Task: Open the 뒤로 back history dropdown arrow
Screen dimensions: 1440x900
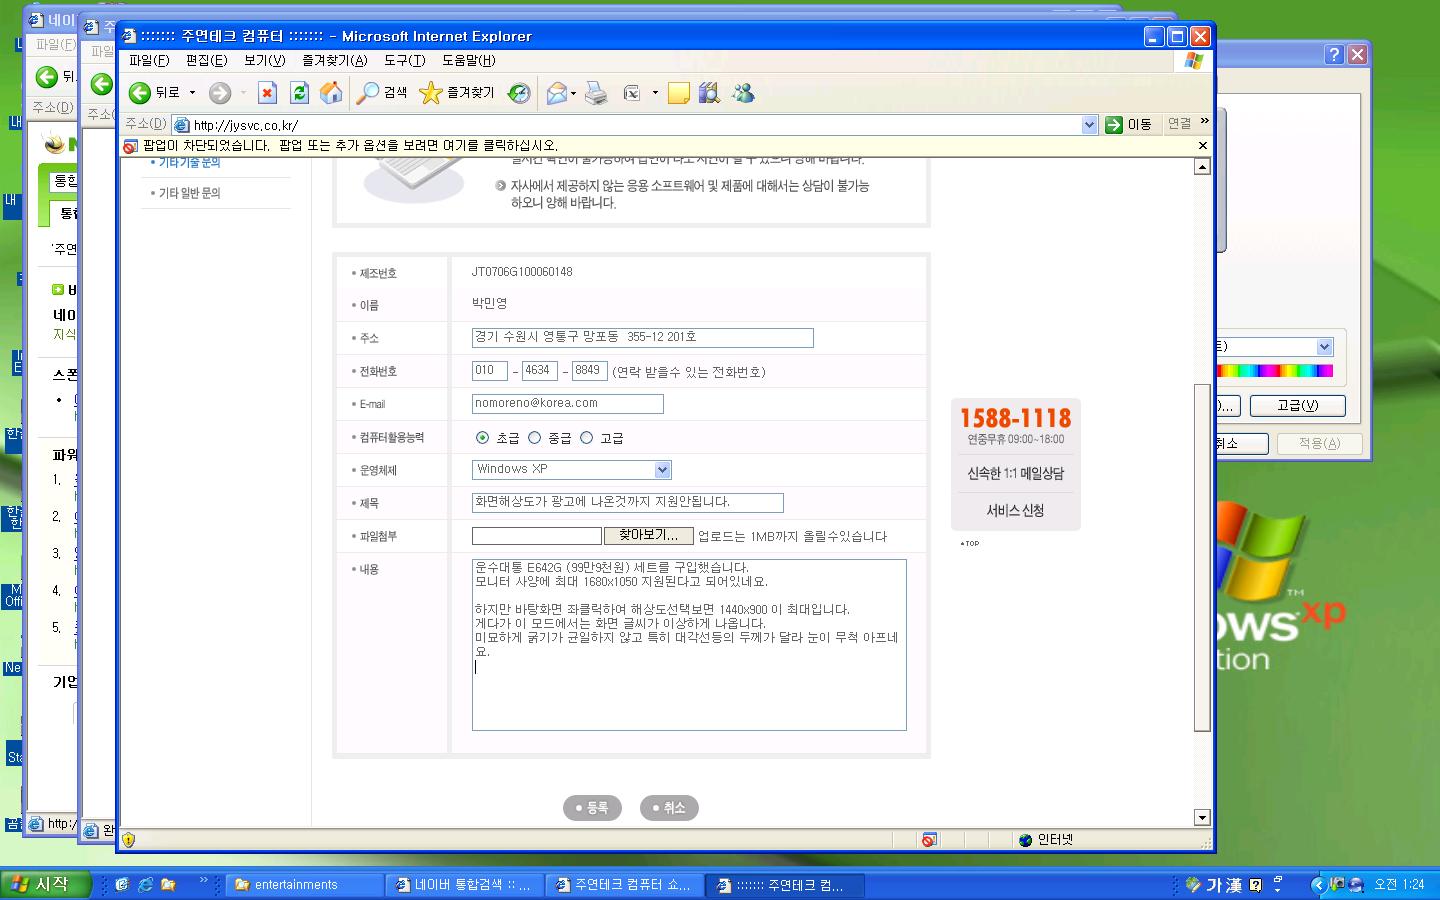Action: tap(193, 93)
